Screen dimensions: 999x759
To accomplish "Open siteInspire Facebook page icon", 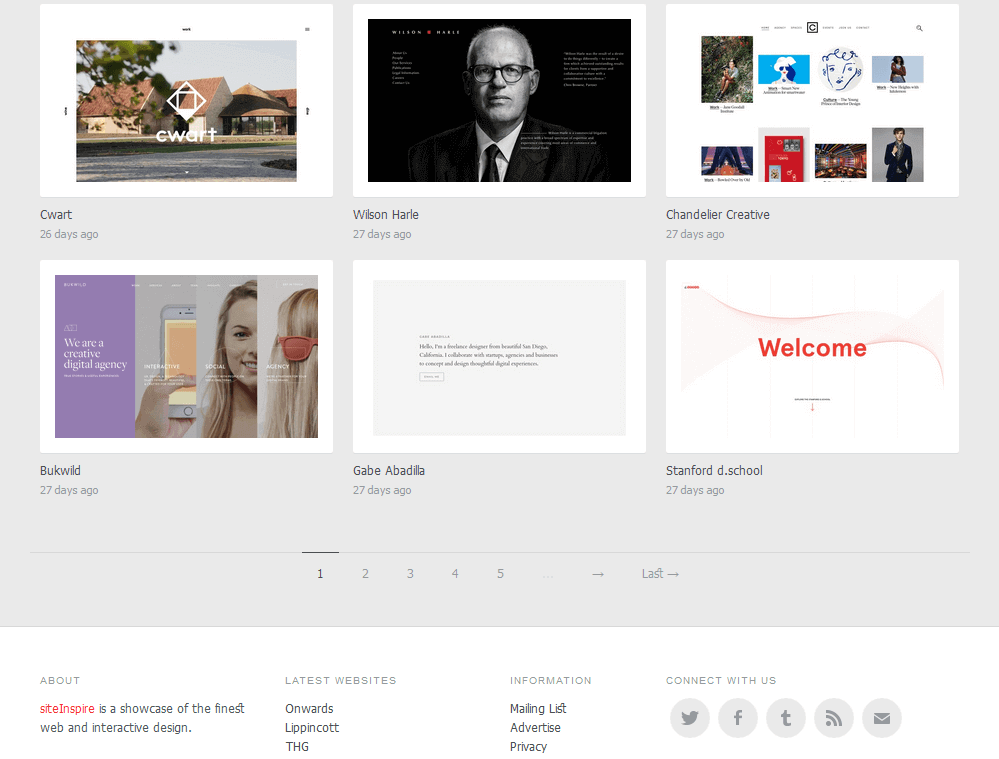I will [738, 718].
